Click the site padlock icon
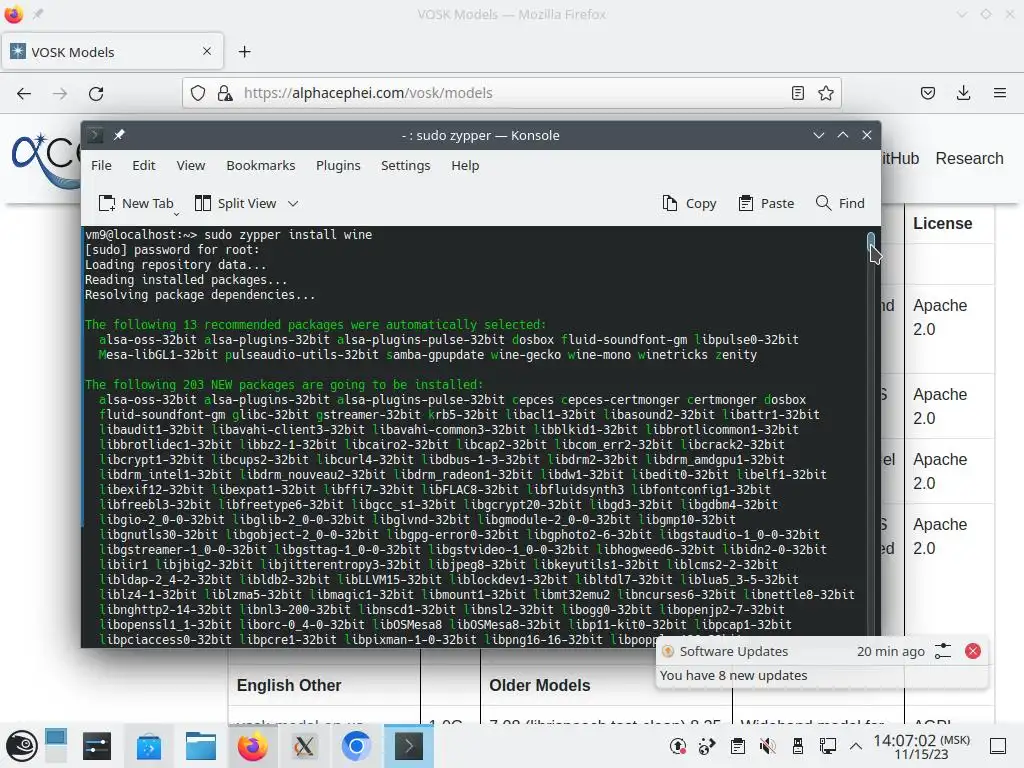The height and width of the screenshot is (768, 1024). [x=225, y=93]
